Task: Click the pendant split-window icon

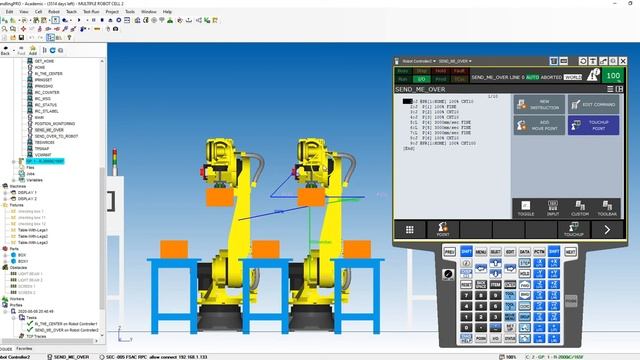Action: point(619,89)
